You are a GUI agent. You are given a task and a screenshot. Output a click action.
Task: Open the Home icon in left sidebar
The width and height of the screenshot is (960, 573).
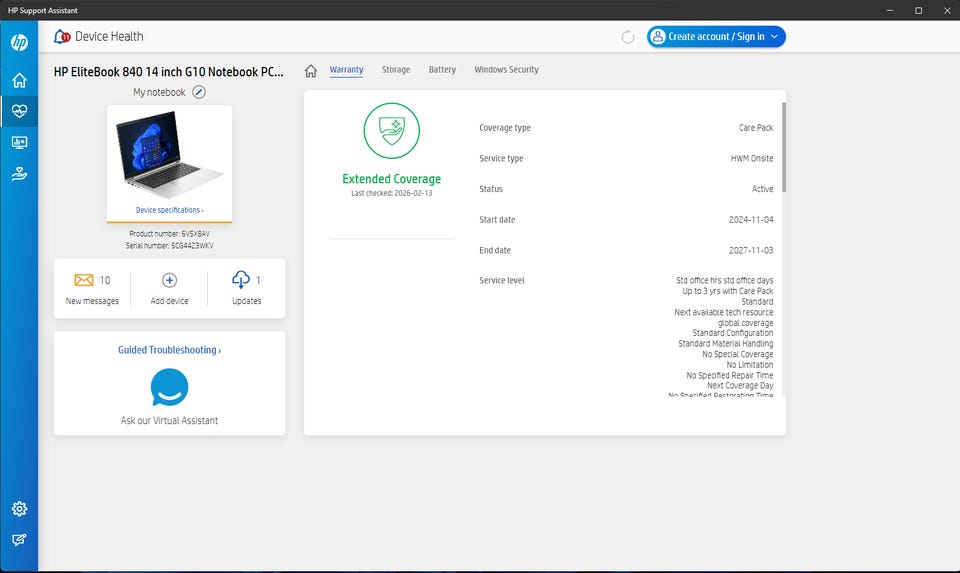[x=19, y=80]
